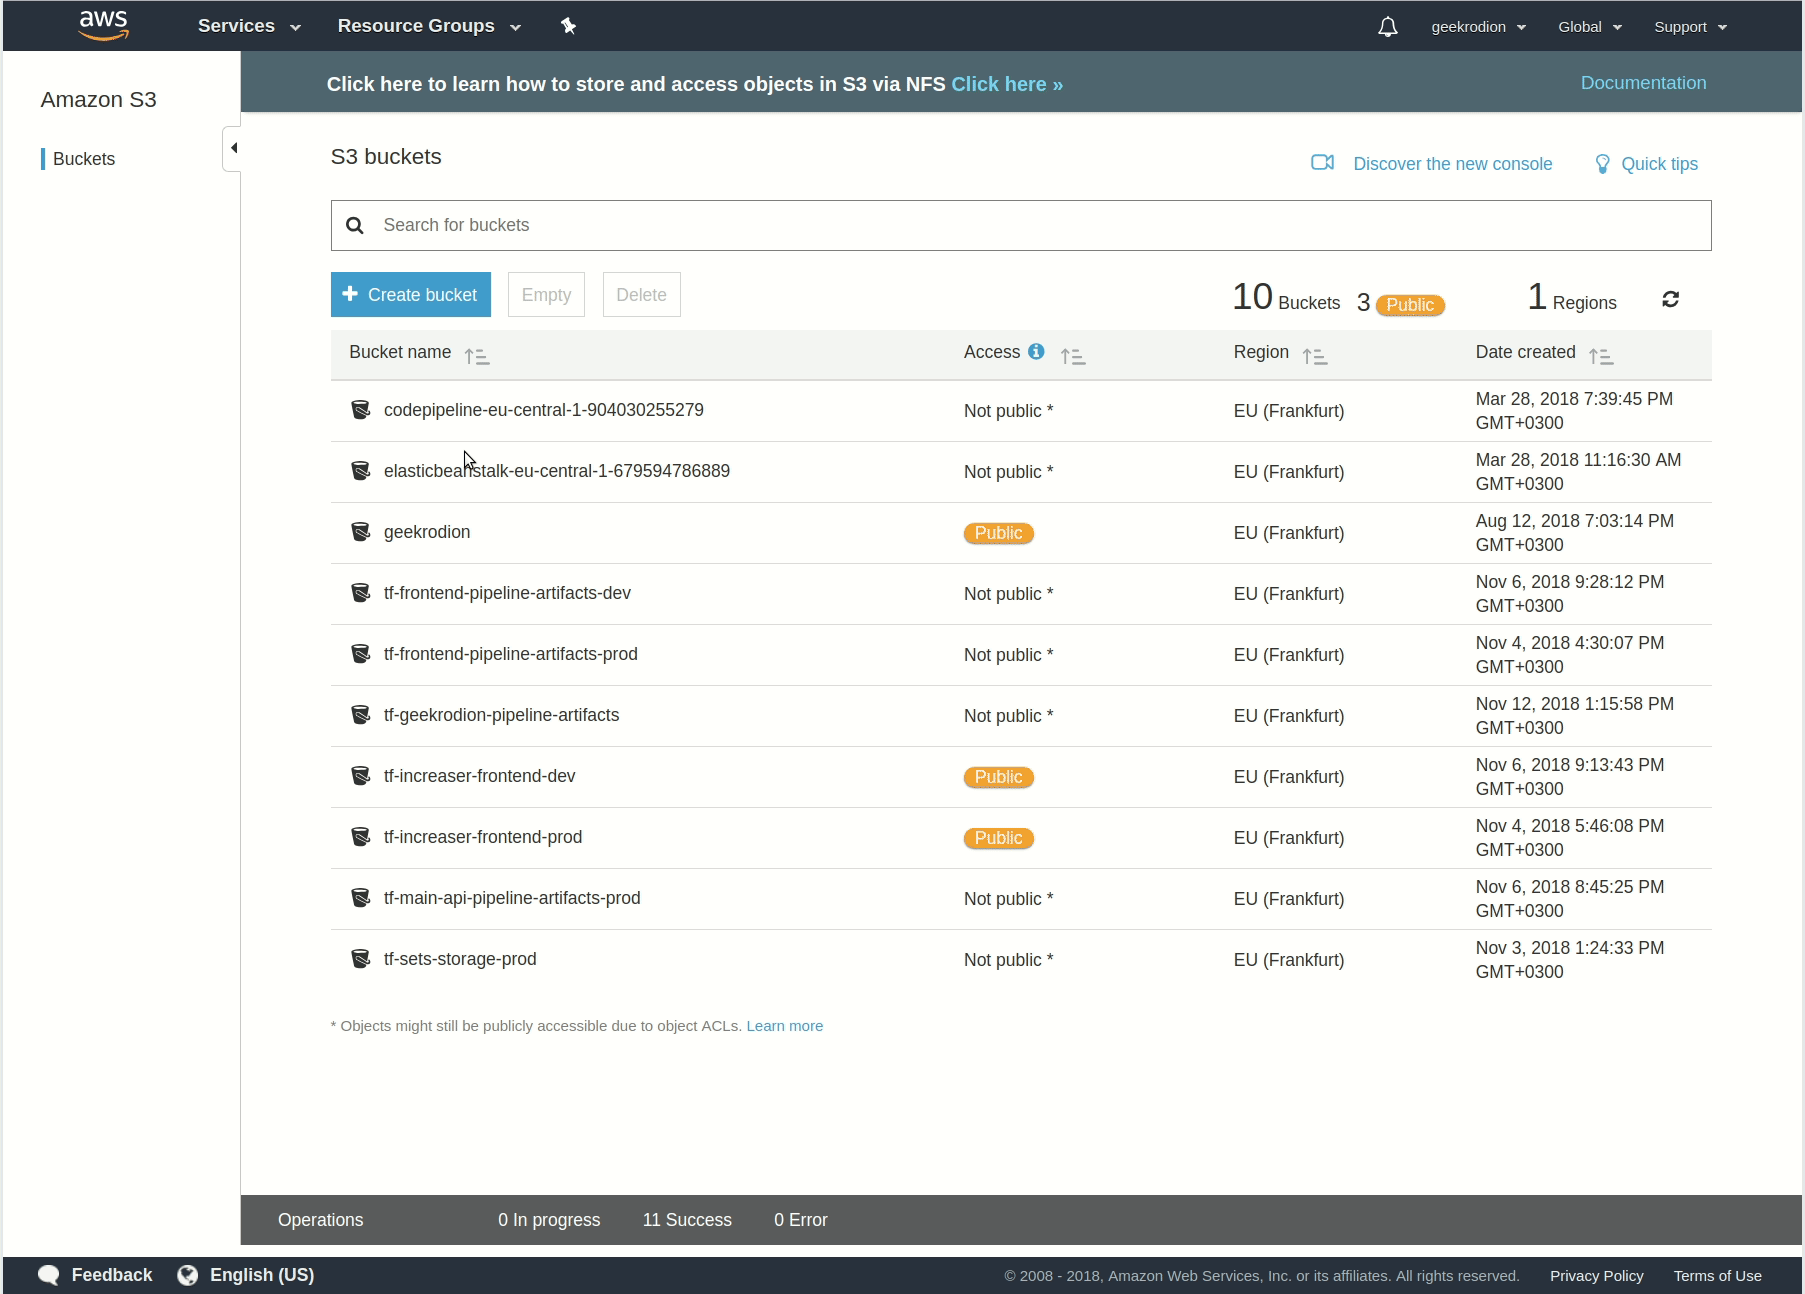Image resolution: width=1805 pixels, height=1294 pixels.
Task: Open the geekrodion account dropdown
Action: tap(1478, 27)
